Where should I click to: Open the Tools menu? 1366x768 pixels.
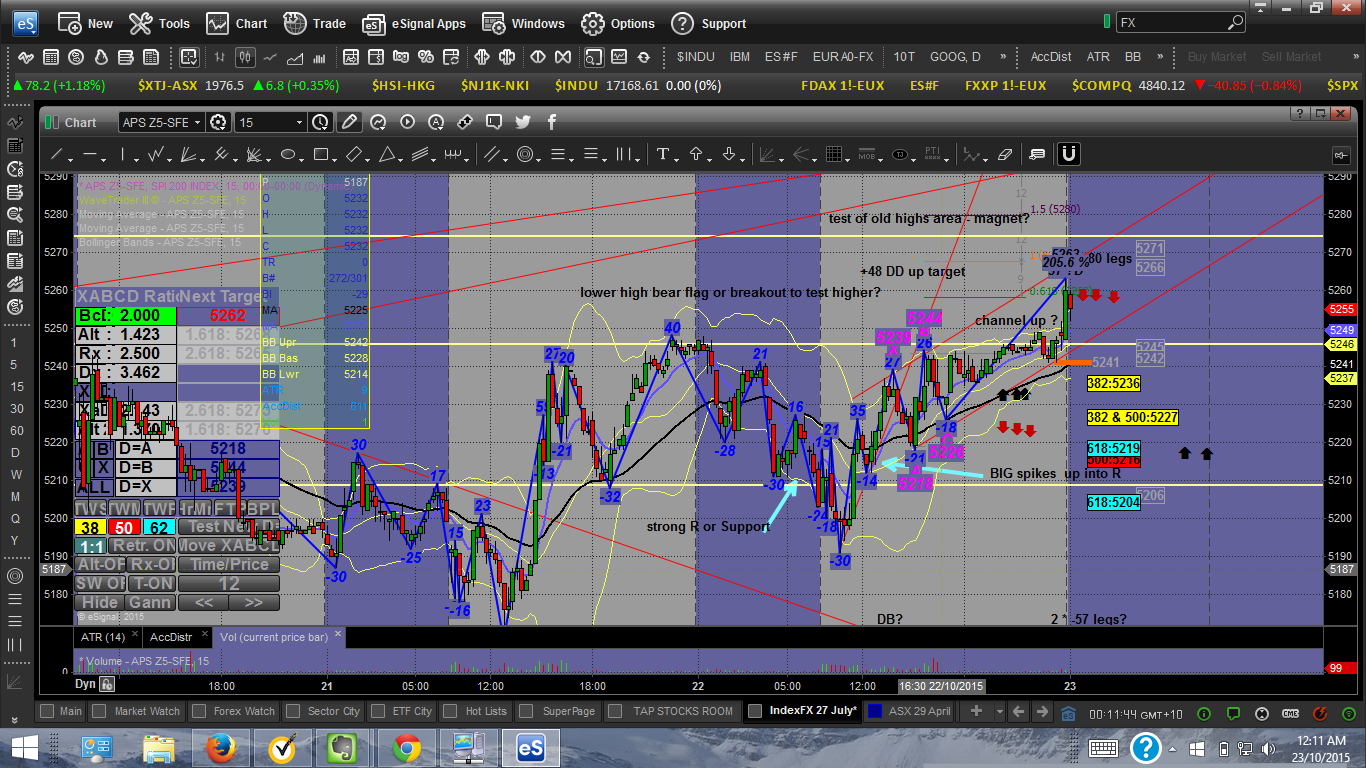point(159,23)
